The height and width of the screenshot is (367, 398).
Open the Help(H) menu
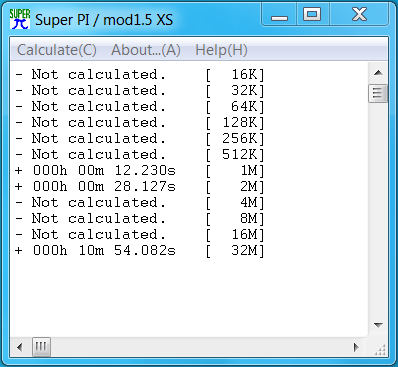221,50
